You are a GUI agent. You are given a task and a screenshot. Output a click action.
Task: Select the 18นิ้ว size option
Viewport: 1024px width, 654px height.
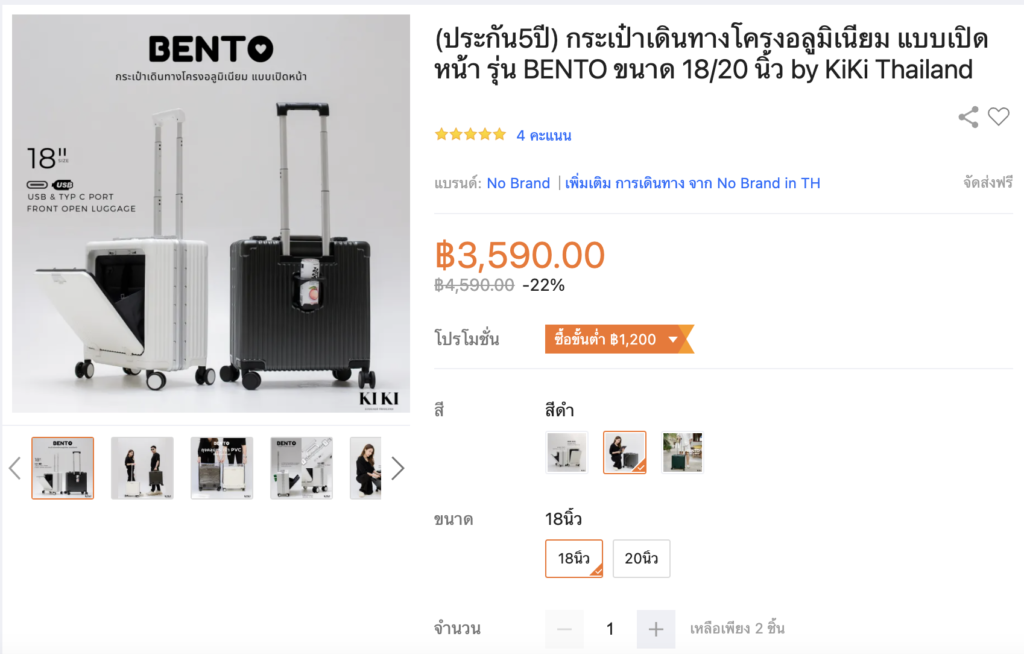[574, 559]
